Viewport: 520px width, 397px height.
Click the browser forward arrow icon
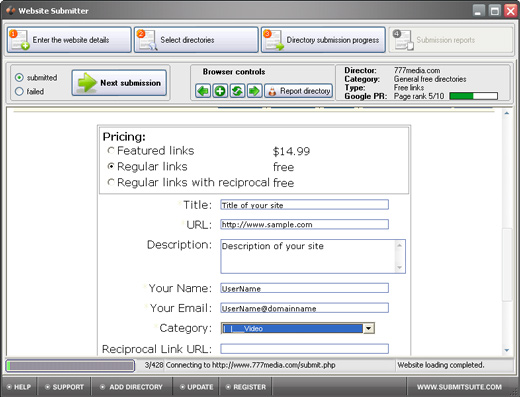tap(254, 91)
